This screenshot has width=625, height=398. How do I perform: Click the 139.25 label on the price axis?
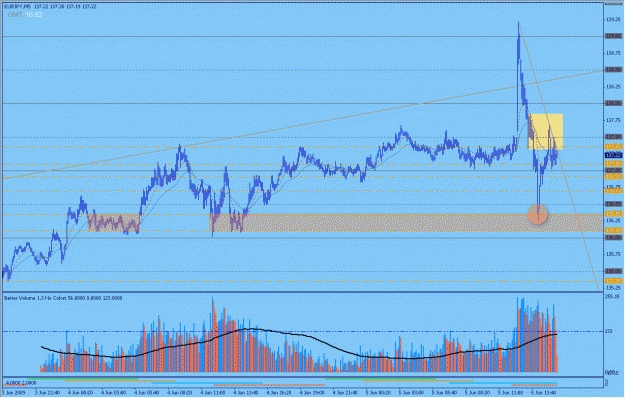[x=613, y=20]
